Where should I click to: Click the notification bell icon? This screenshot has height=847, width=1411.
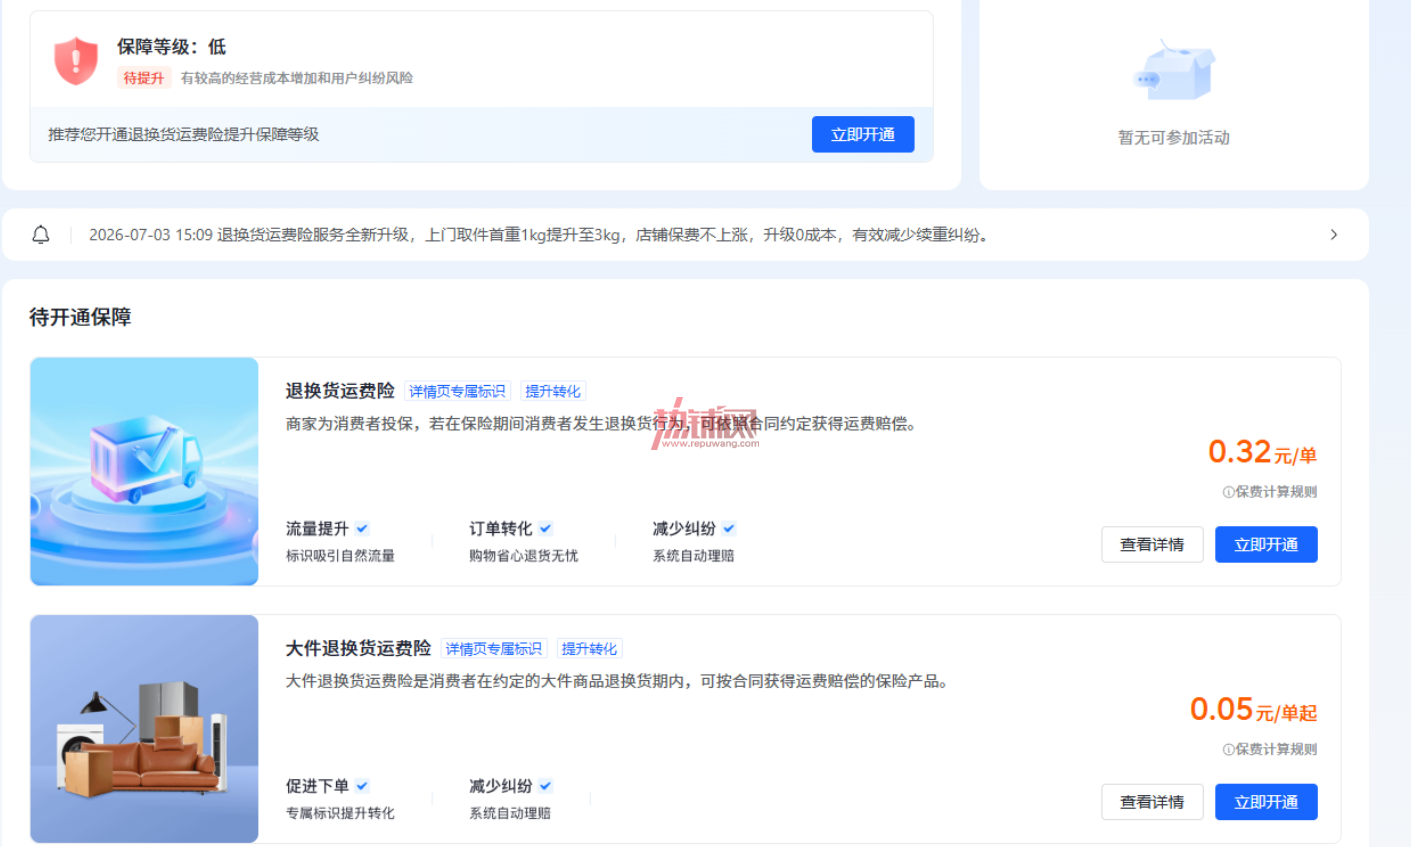(41, 235)
